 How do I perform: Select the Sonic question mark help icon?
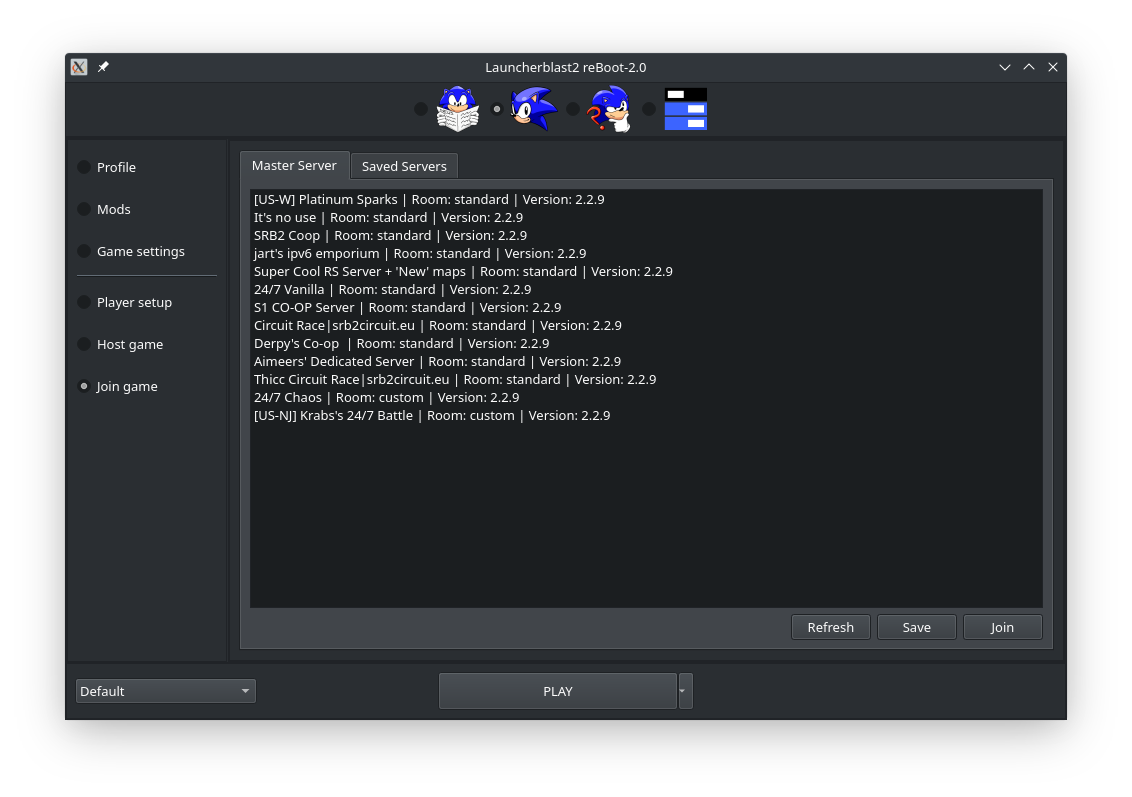tap(610, 109)
